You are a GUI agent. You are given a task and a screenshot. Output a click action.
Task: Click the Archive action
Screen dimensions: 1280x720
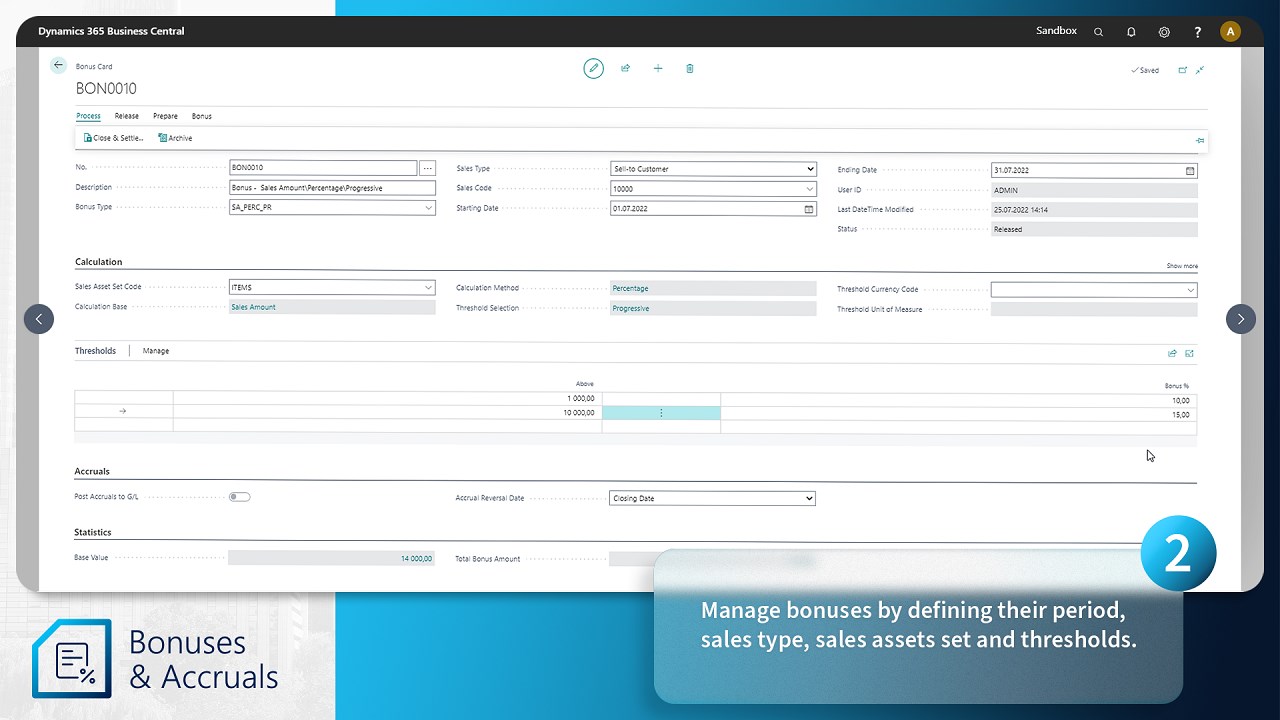pyautogui.click(x=175, y=138)
